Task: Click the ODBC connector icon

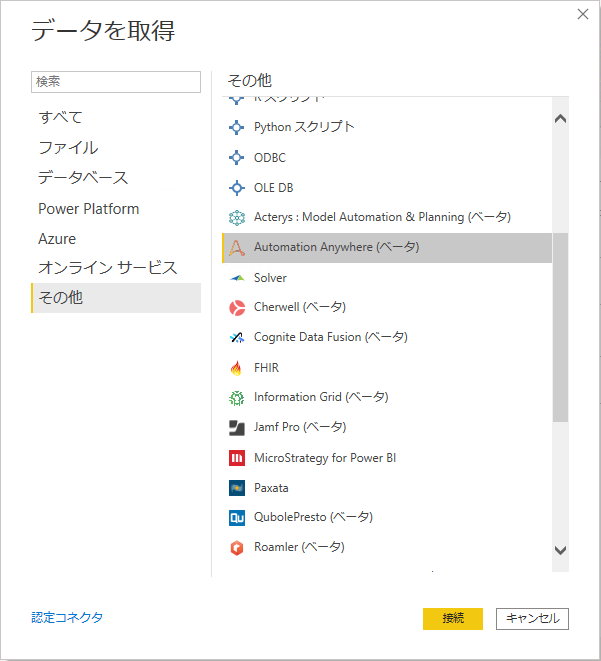Action: pos(236,158)
